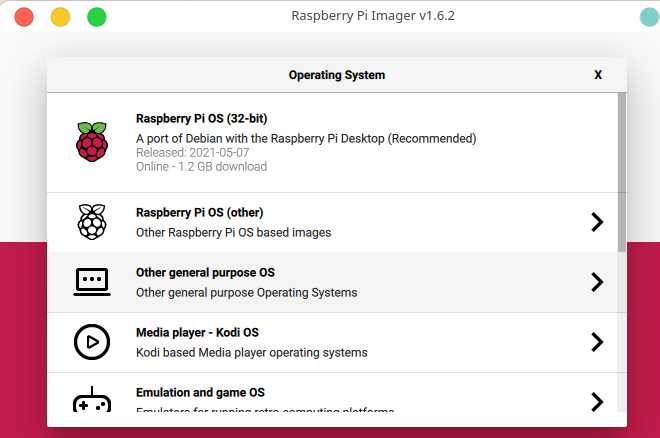Image resolution: width=660 pixels, height=438 pixels.
Task: Click 'A port of Debian' description text
Action: coord(306,138)
